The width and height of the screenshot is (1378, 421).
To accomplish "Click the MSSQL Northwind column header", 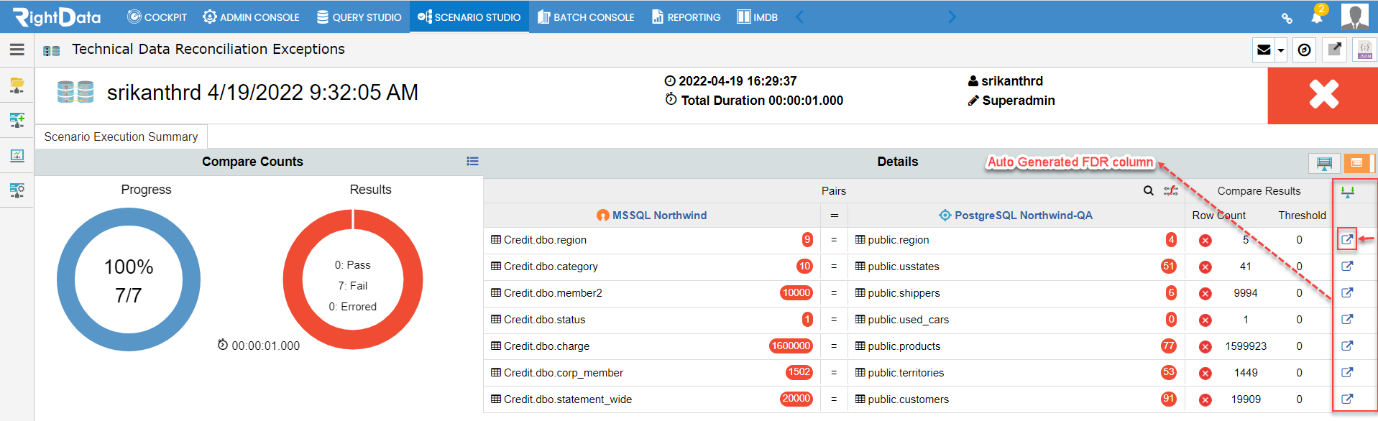I will (653, 214).
